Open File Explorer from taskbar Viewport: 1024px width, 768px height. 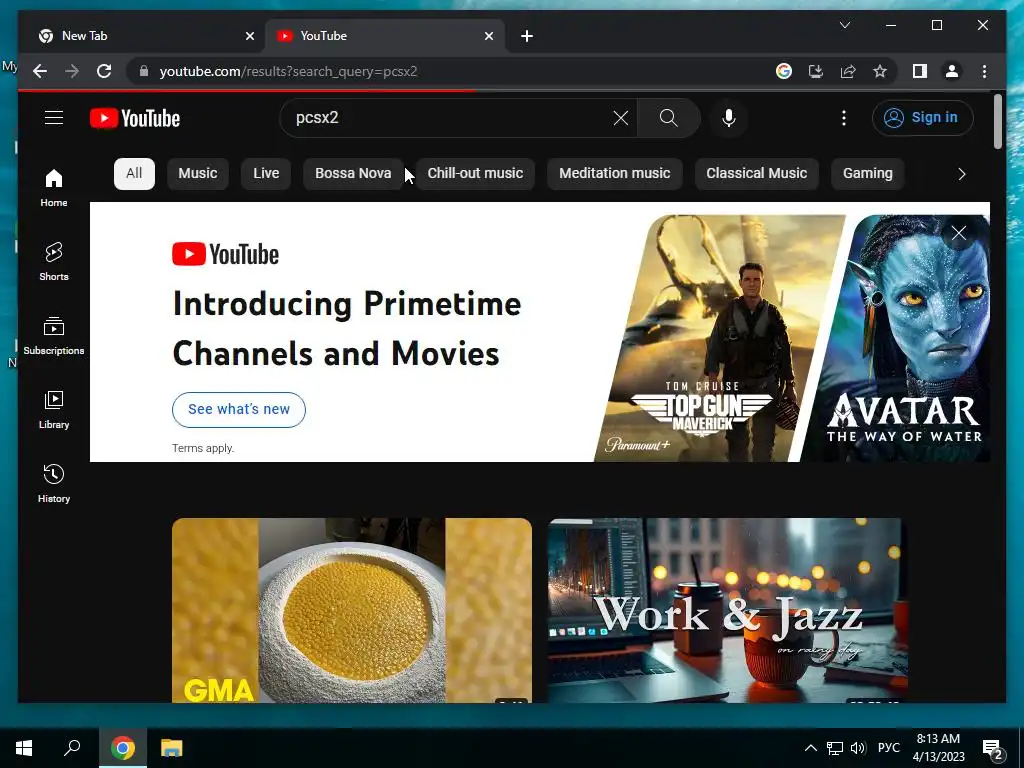[172, 748]
